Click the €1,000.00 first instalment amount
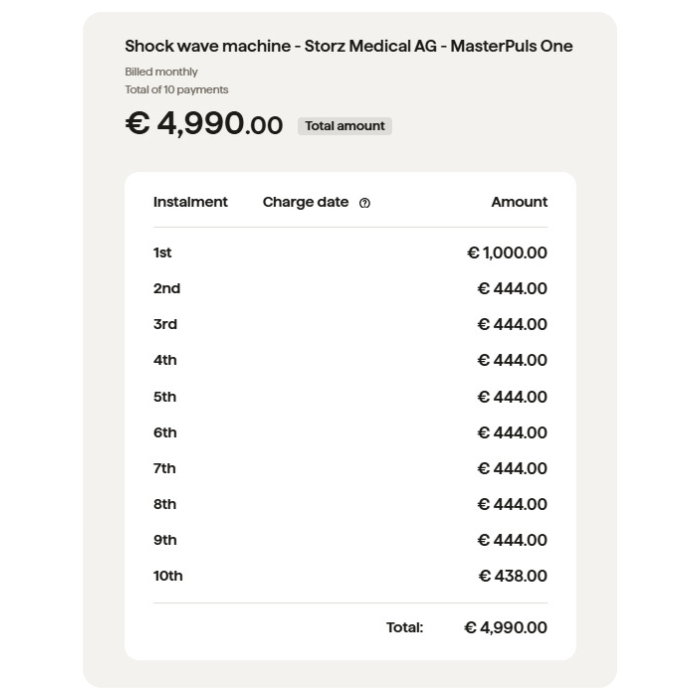This screenshot has height=700, width=700. point(507,253)
